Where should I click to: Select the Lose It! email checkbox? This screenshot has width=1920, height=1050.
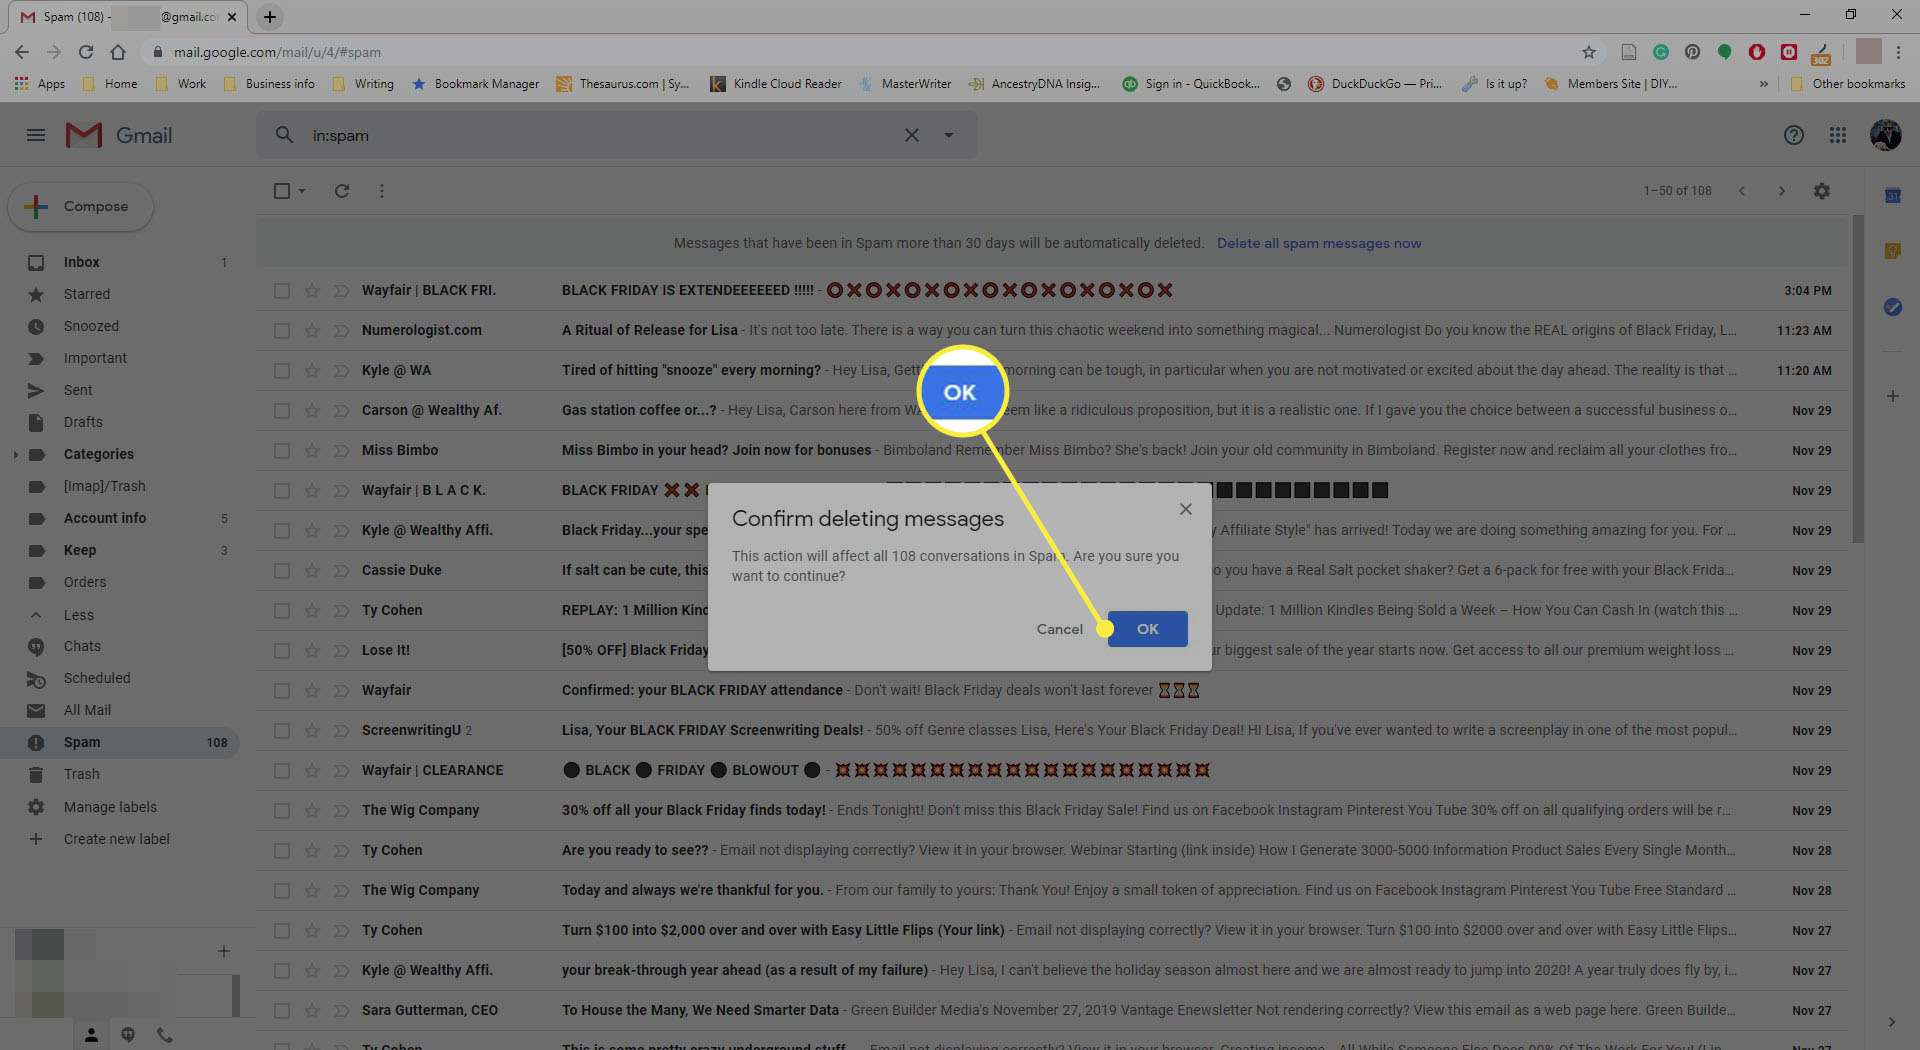(x=282, y=651)
